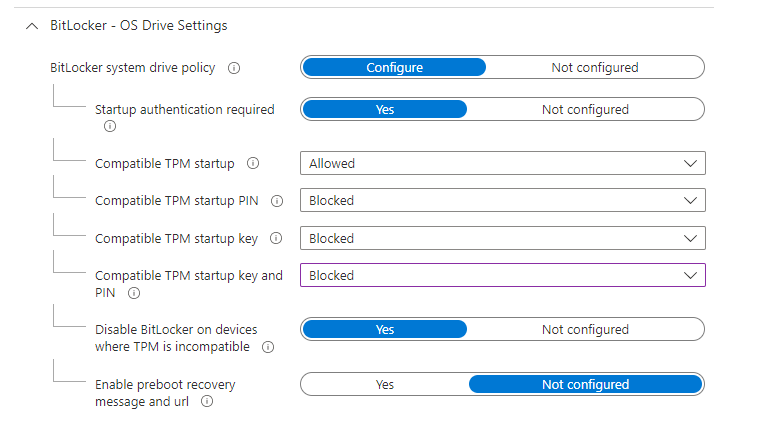Viewport: 782px width, 425px height.
Task: Click the Compatible TPM startup label
Action: click(x=165, y=164)
